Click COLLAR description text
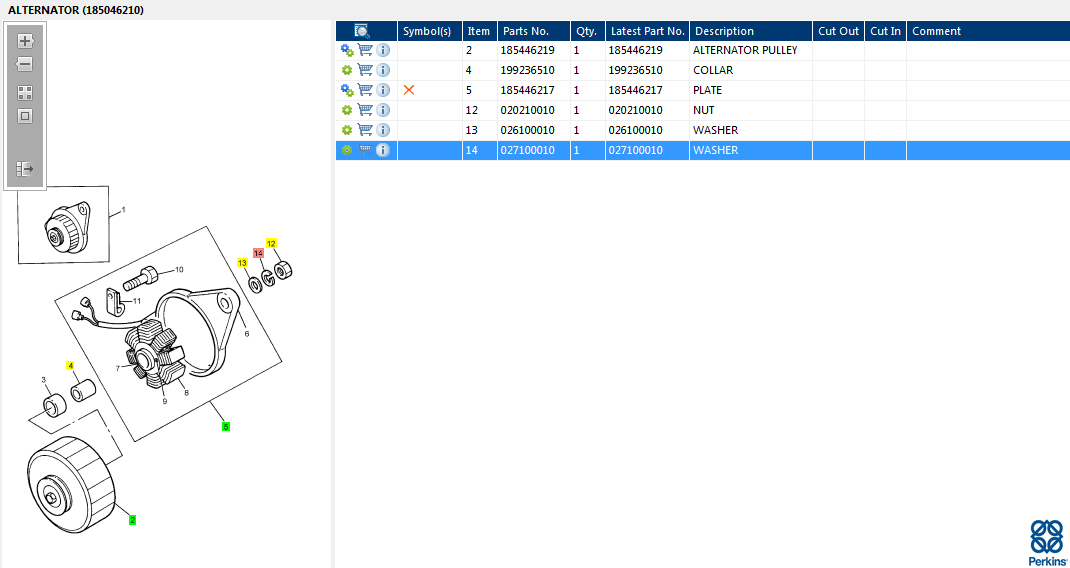Image resolution: width=1070 pixels, height=568 pixels. point(713,70)
